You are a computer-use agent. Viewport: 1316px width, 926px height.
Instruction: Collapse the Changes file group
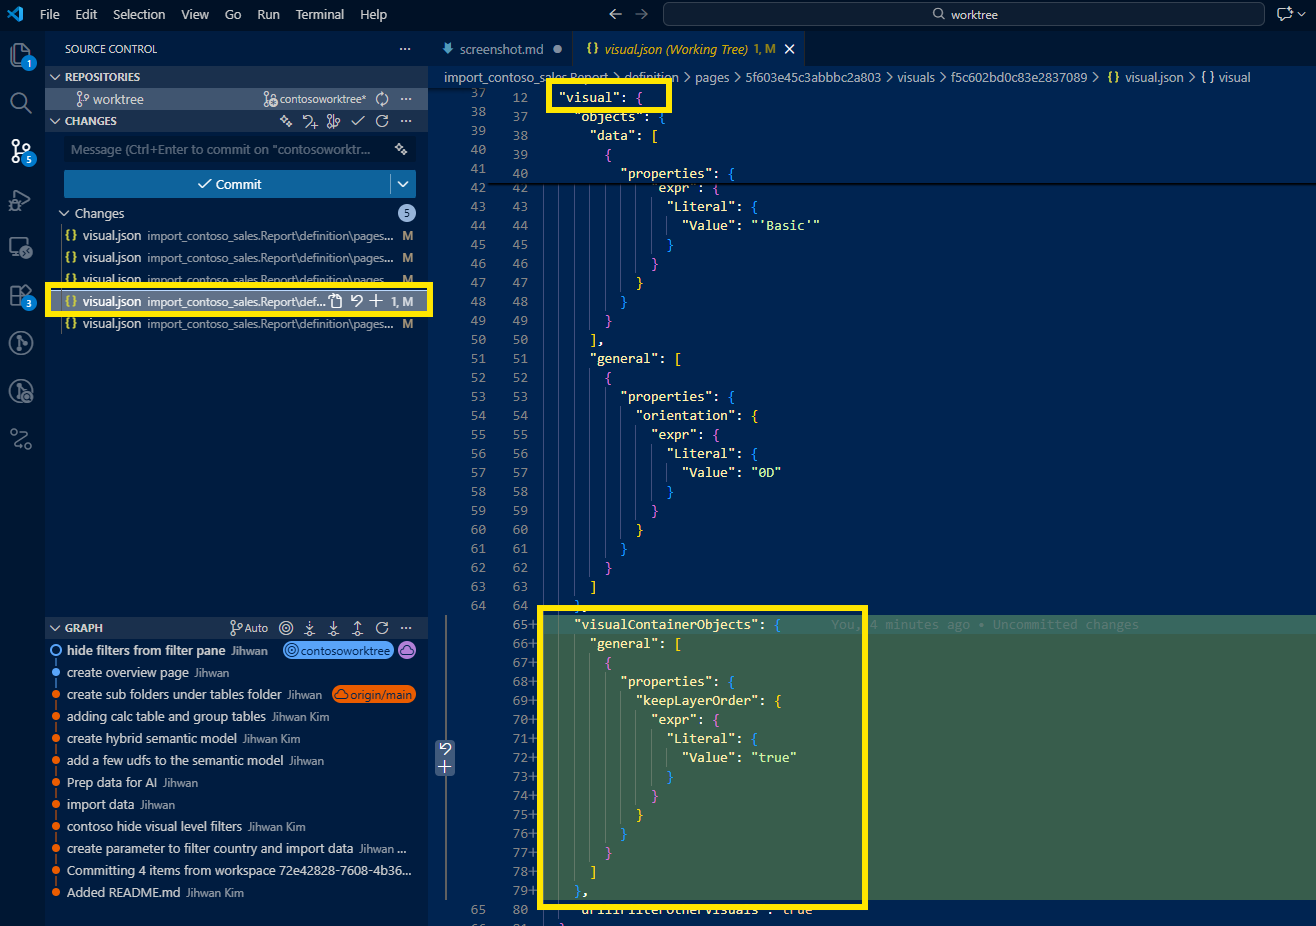(65, 213)
